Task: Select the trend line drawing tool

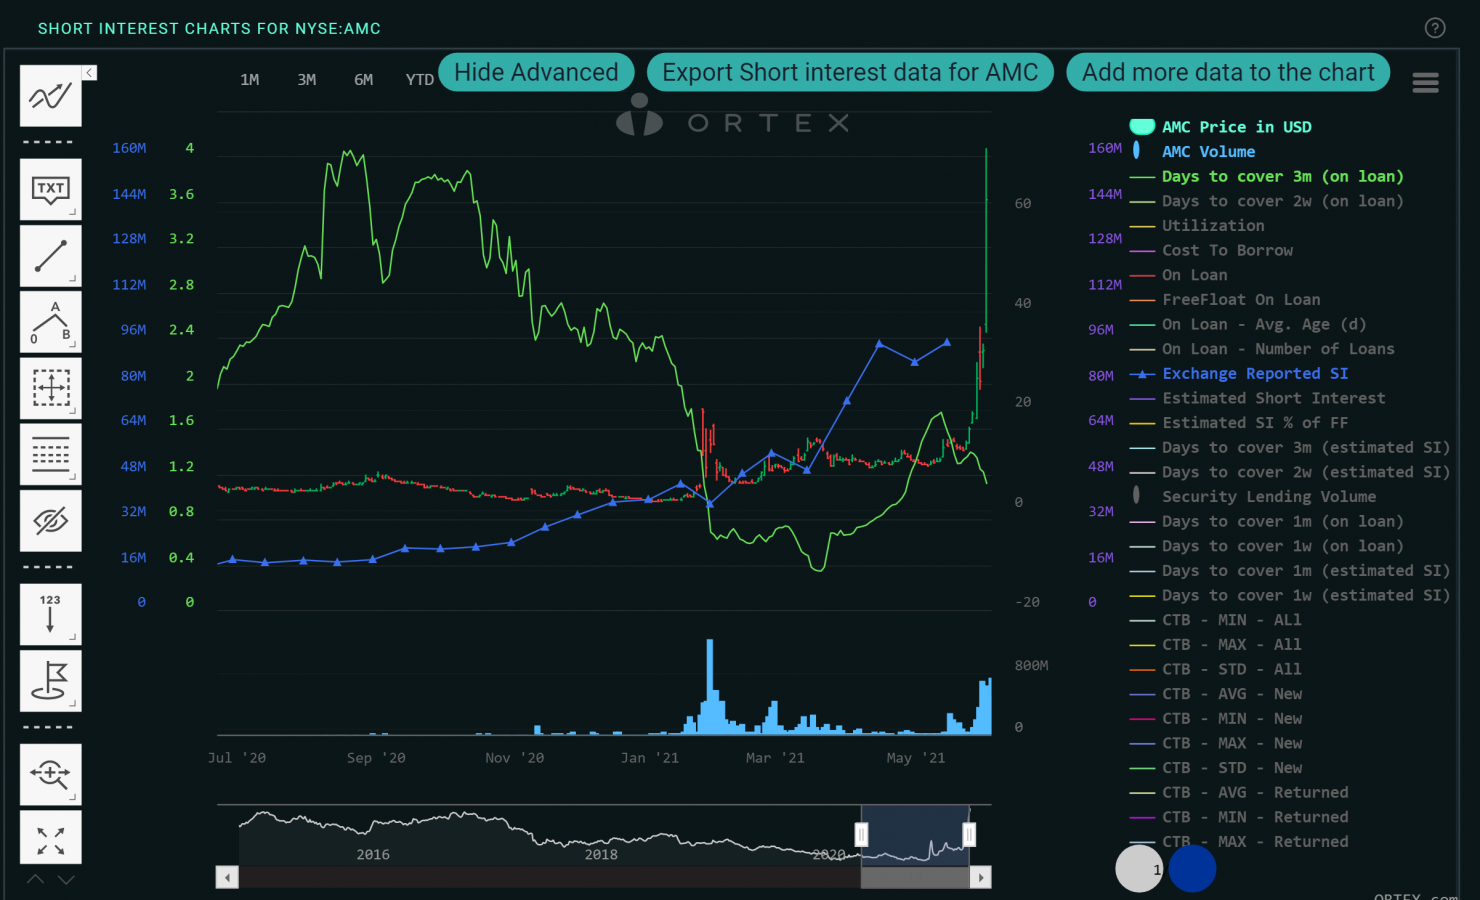Action: click(50, 256)
